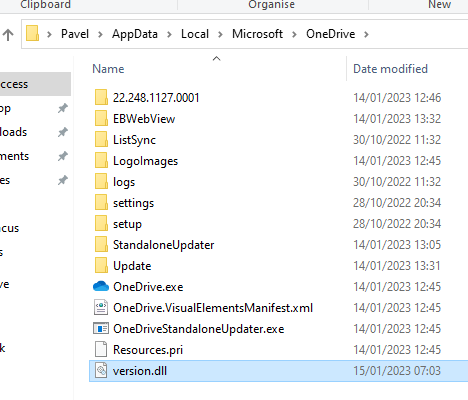Viewport: 468px width, 400px height.
Task: Open the sidebar item ending 'loads'
Action: [x=13, y=132]
